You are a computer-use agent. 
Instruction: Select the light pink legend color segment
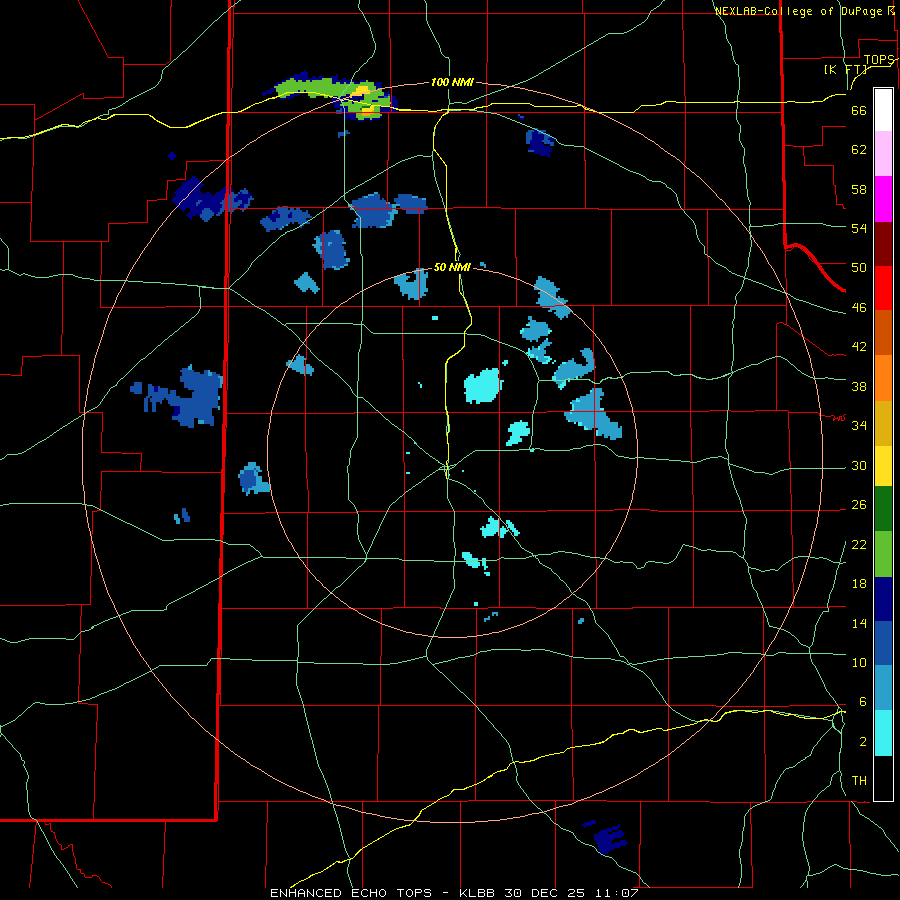coord(883,154)
